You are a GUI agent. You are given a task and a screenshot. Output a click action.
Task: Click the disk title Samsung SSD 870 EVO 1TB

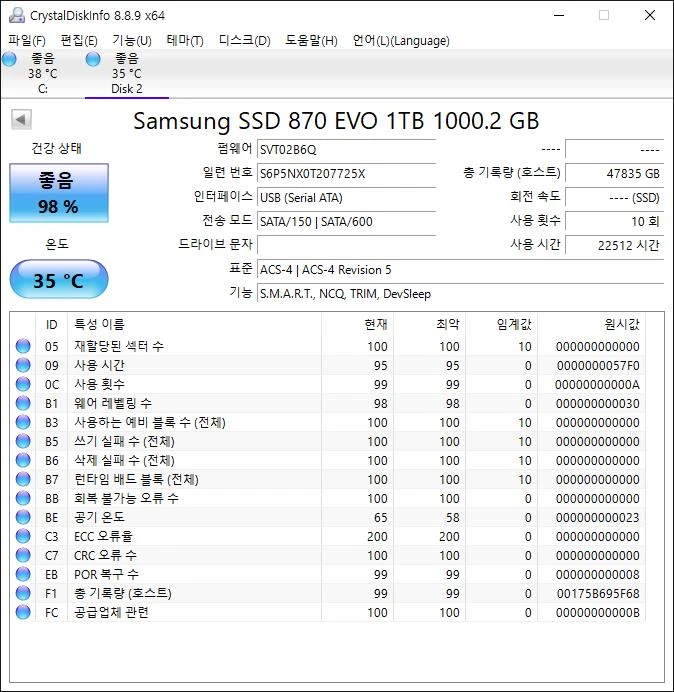(336, 120)
